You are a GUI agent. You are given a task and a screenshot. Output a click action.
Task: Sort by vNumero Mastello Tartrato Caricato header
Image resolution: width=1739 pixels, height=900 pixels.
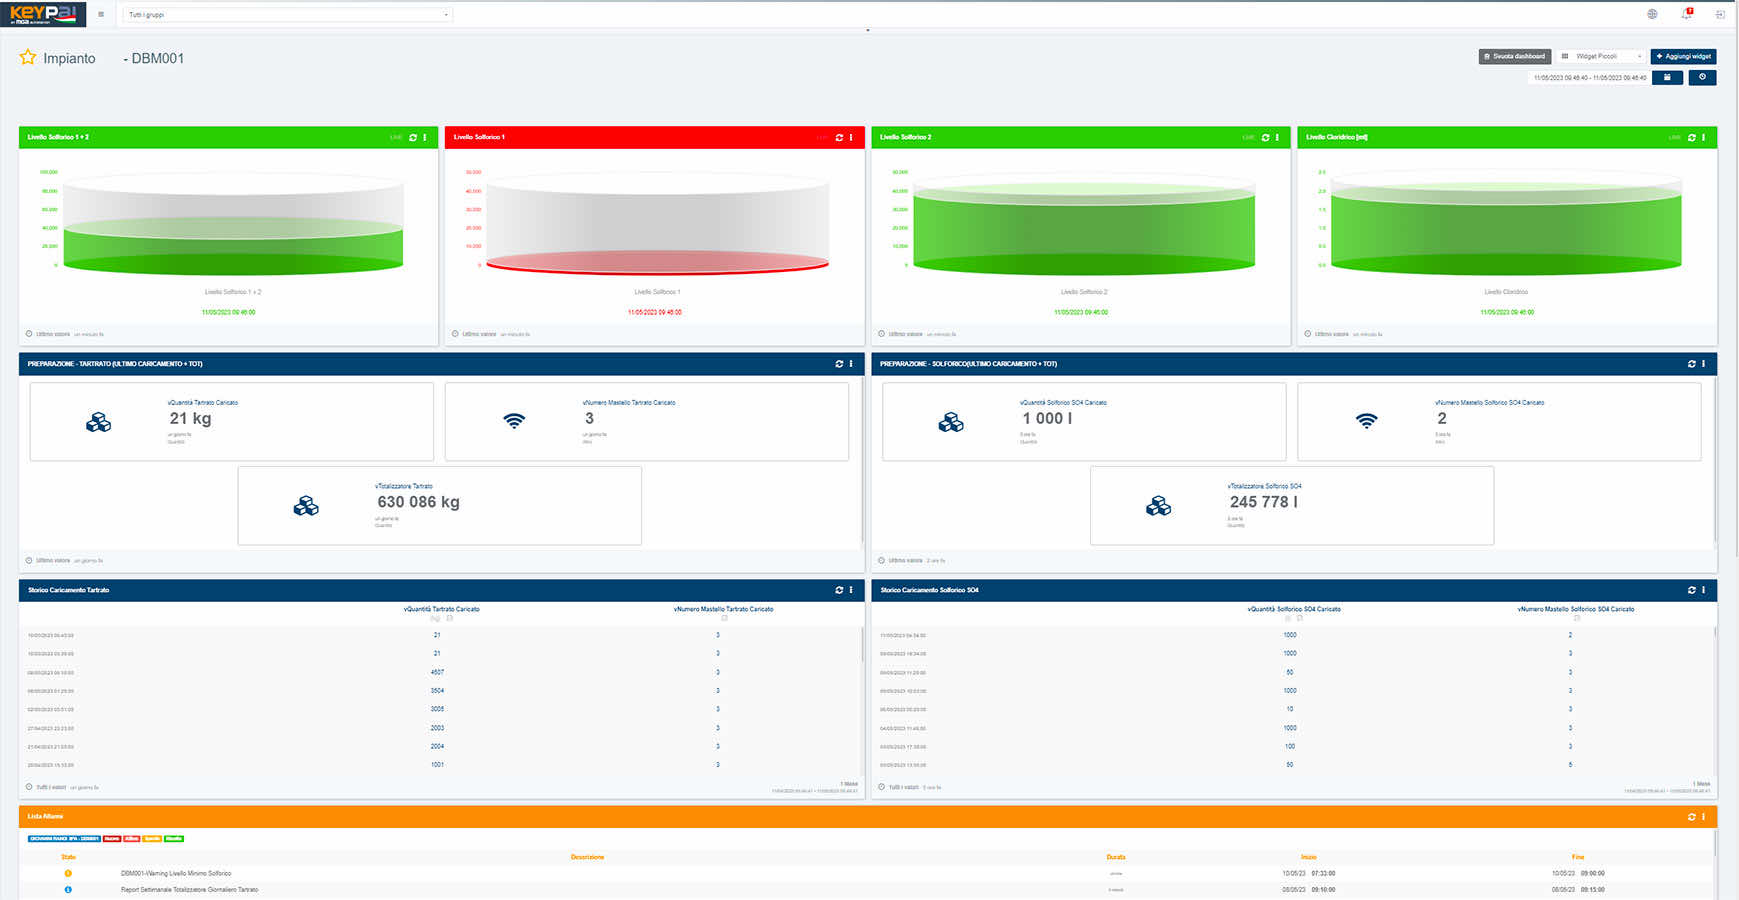(x=723, y=609)
